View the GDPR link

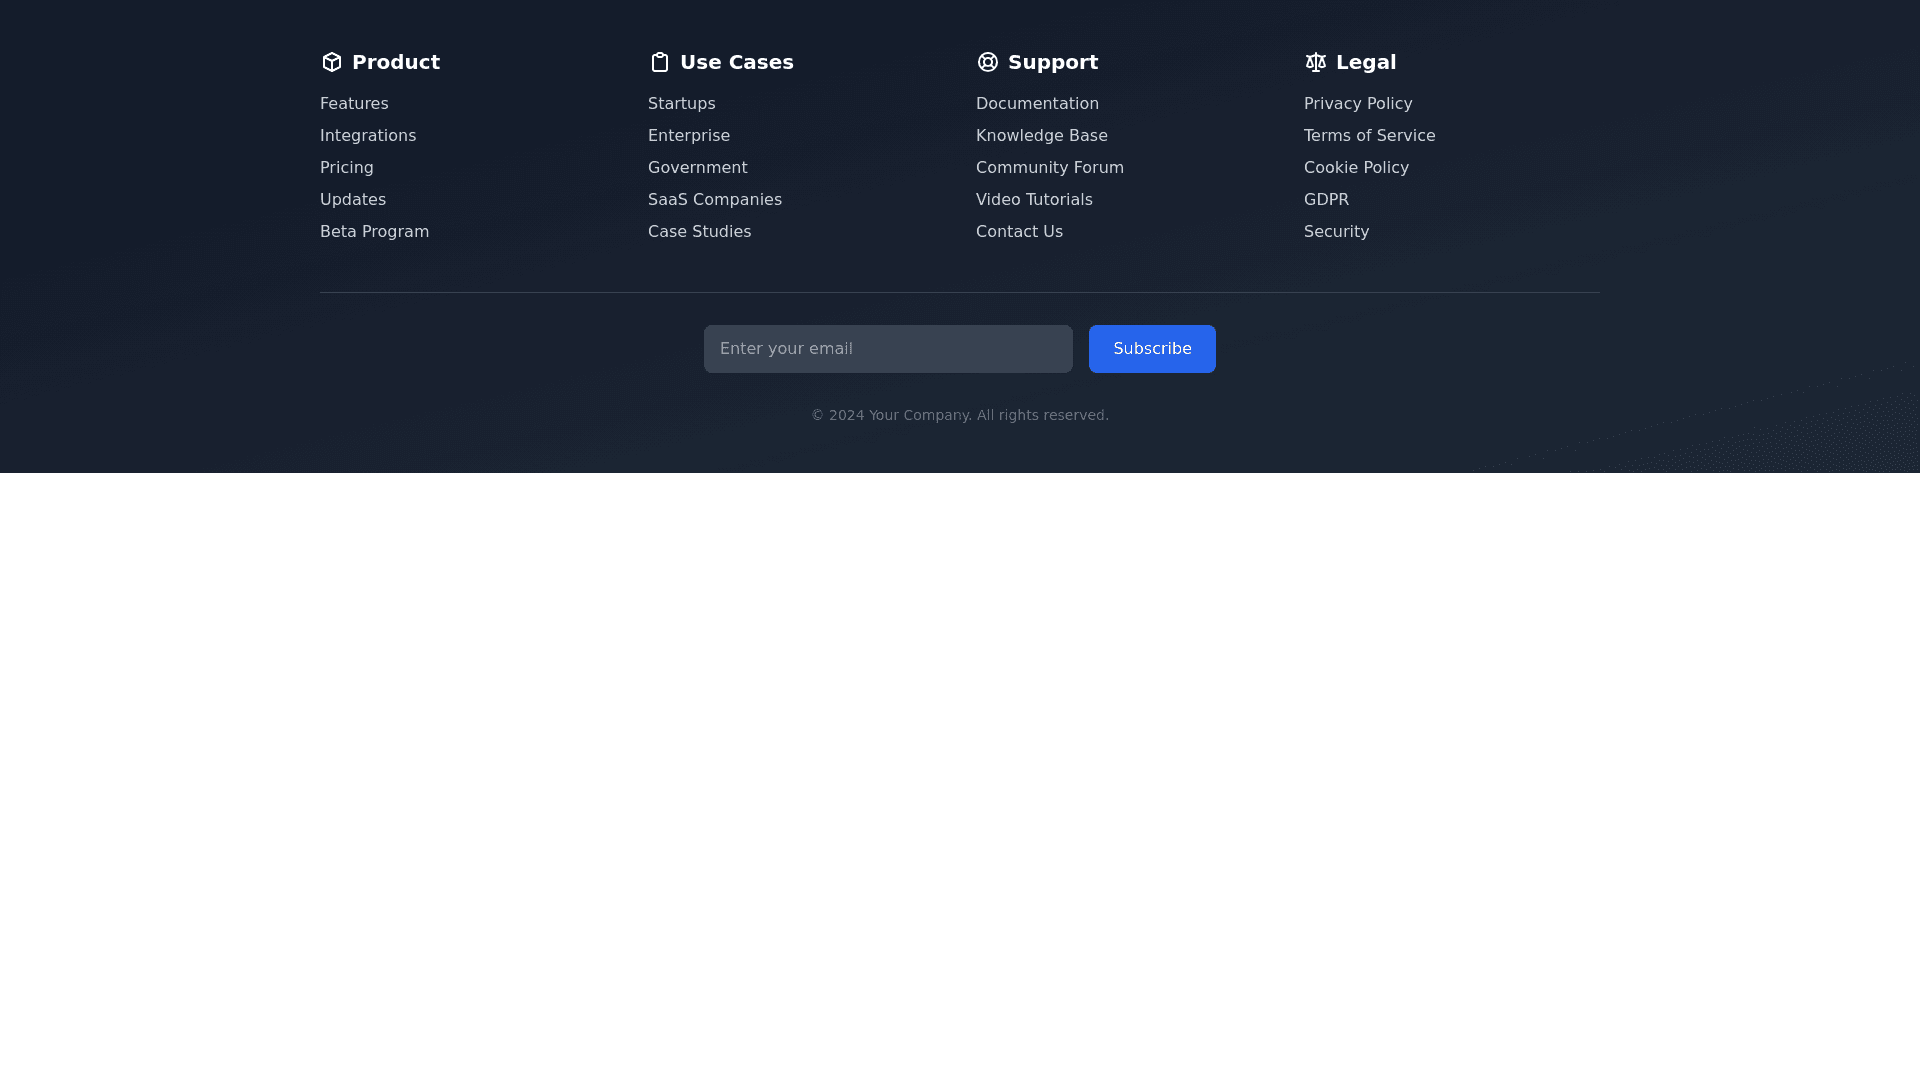tap(1326, 200)
